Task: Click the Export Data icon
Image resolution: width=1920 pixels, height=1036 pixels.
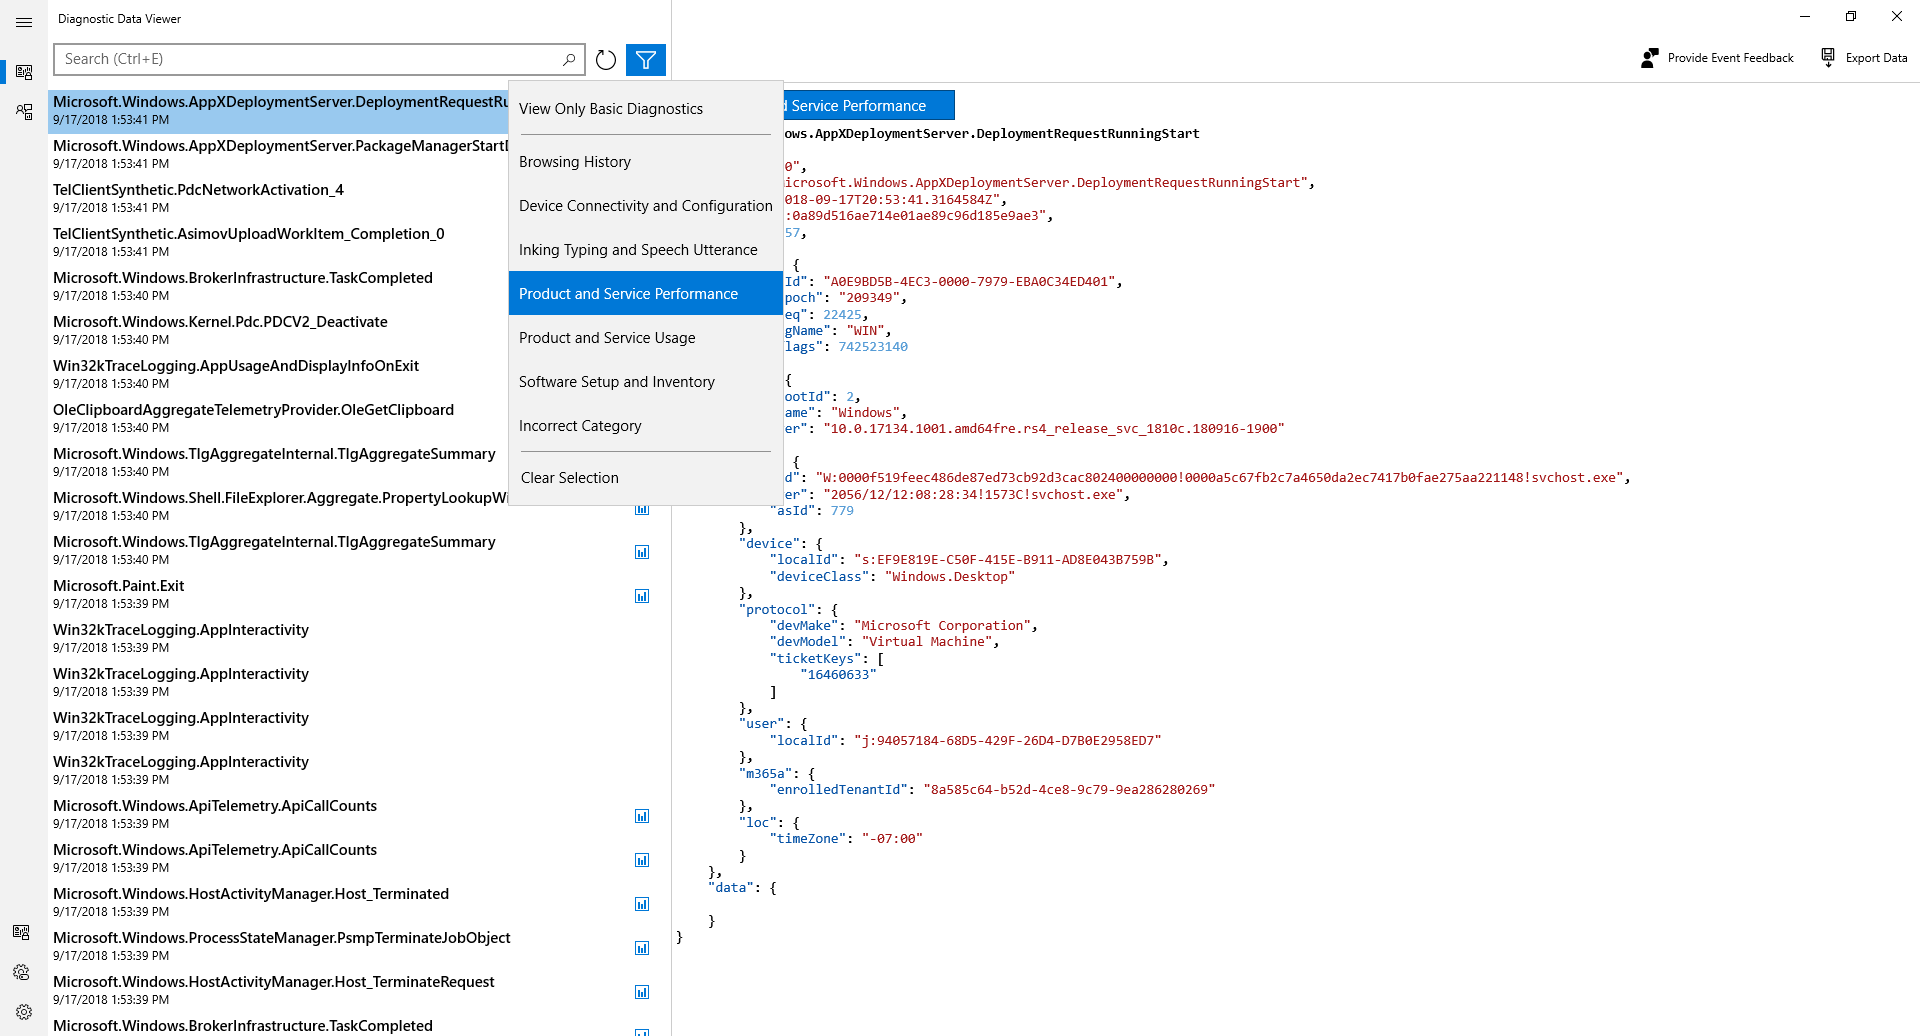Action: 1828,58
